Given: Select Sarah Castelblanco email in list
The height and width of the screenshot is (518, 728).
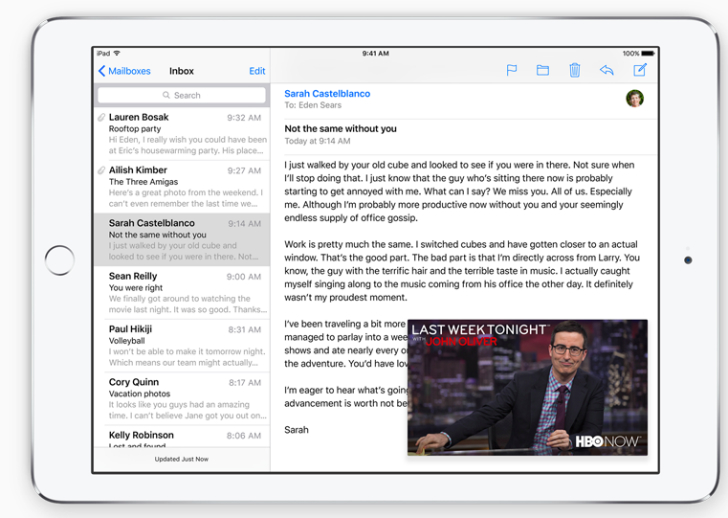Looking at the screenshot, I should coord(182,240).
